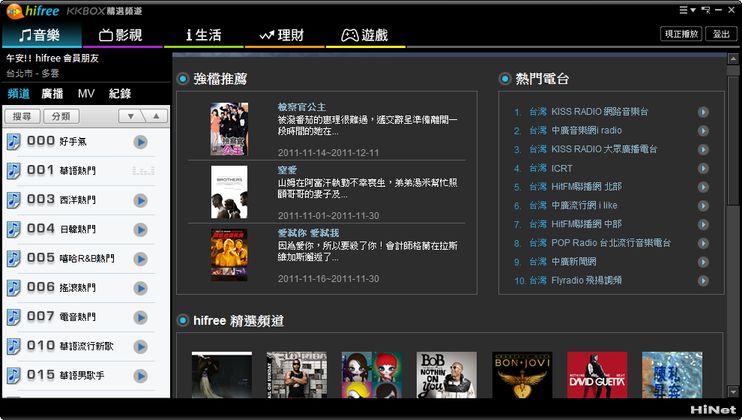Image resolution: width=742 pixels, height=420 pixels.
Task: Play channel 004 日韓熱門
Action: point(141,230)
